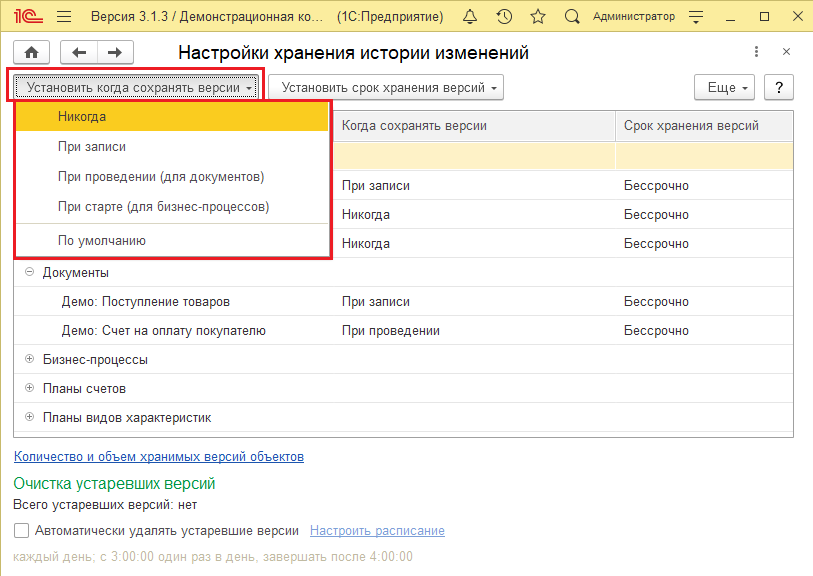The width and height of the screenshot is (813, 576).
Task: Click Бизнес-процессы group label
Action: click(x=95, y=360)
